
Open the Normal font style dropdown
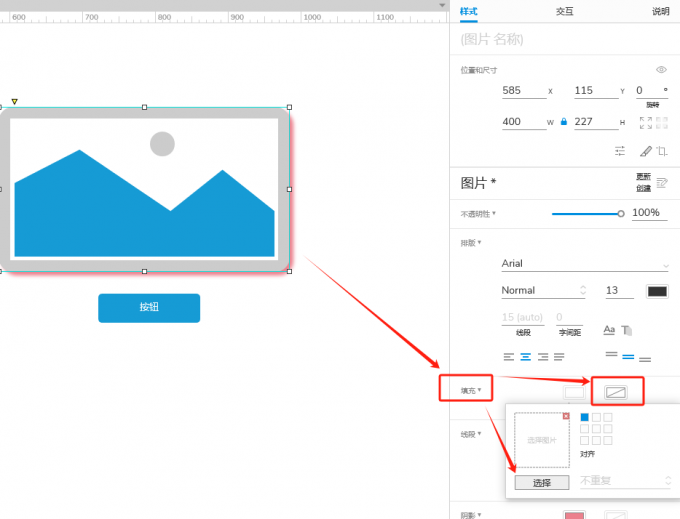(543, 291)
